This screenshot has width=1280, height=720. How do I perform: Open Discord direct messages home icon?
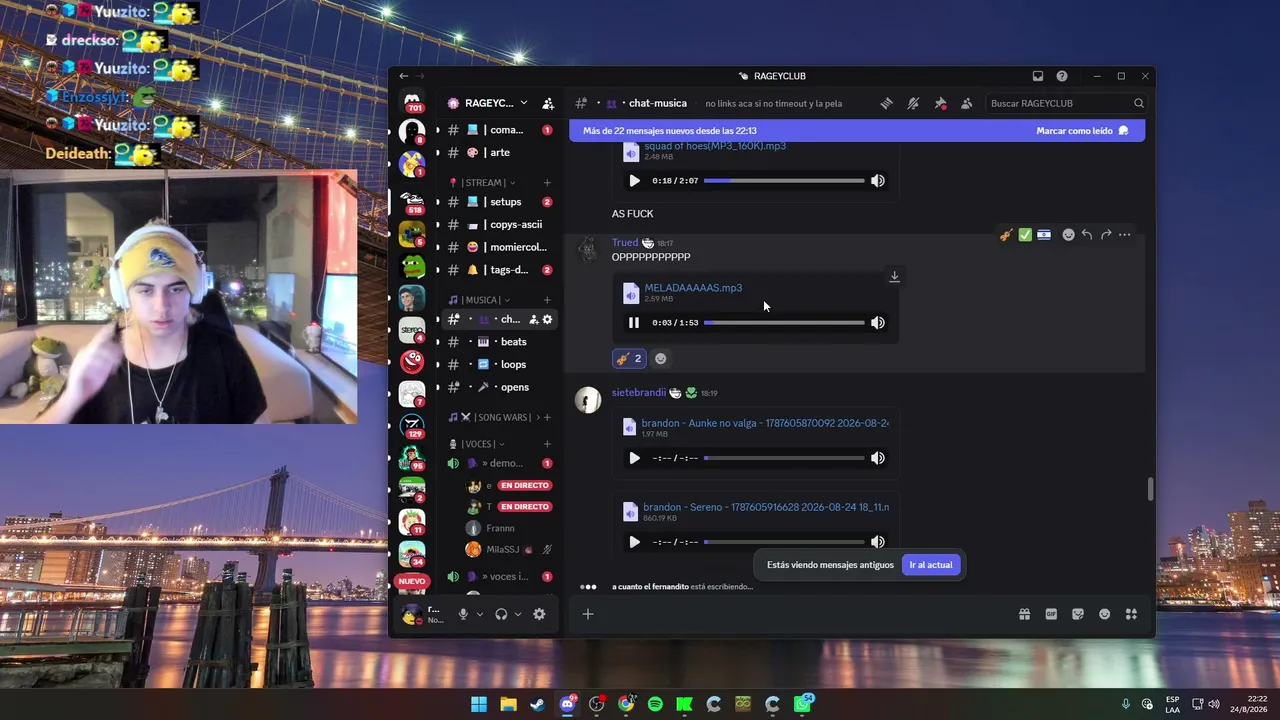click(412, 102)
